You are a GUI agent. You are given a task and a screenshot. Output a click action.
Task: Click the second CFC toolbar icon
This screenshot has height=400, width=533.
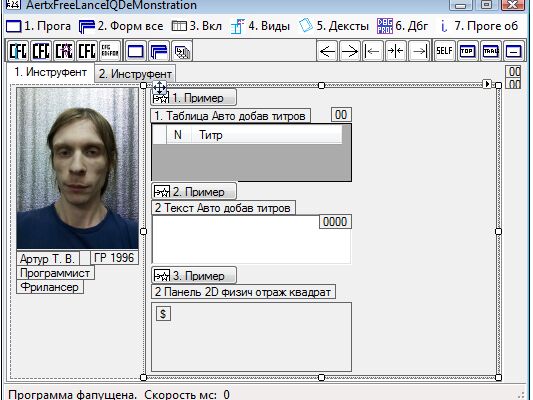coord(41,51)
